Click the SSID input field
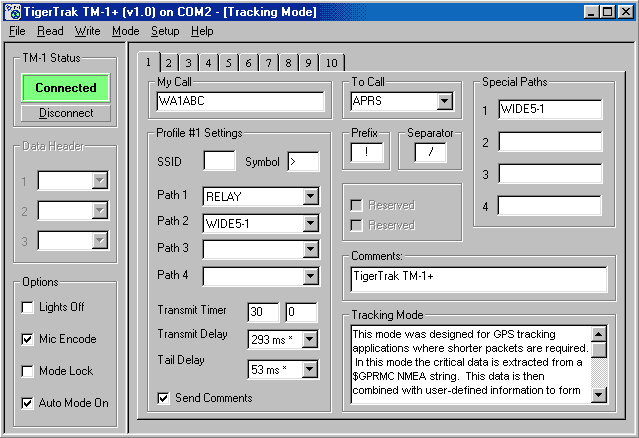The image size is (639, 438). (219, 161)
